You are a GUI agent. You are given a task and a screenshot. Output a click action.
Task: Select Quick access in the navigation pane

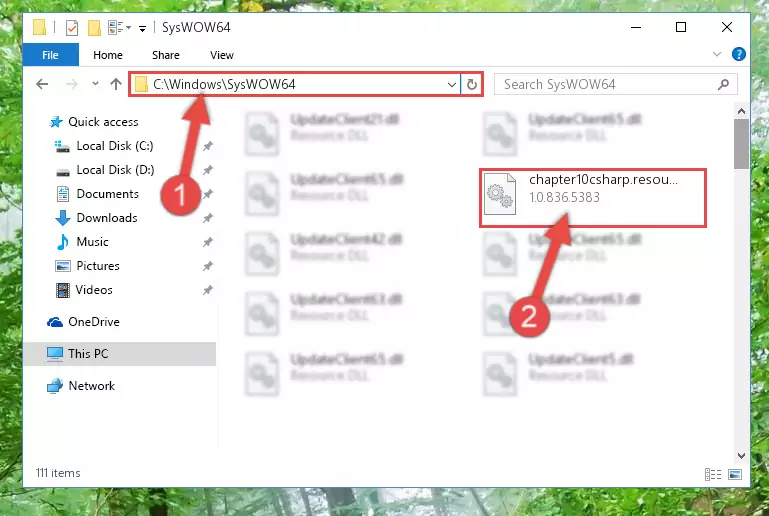tap(94, 122)
